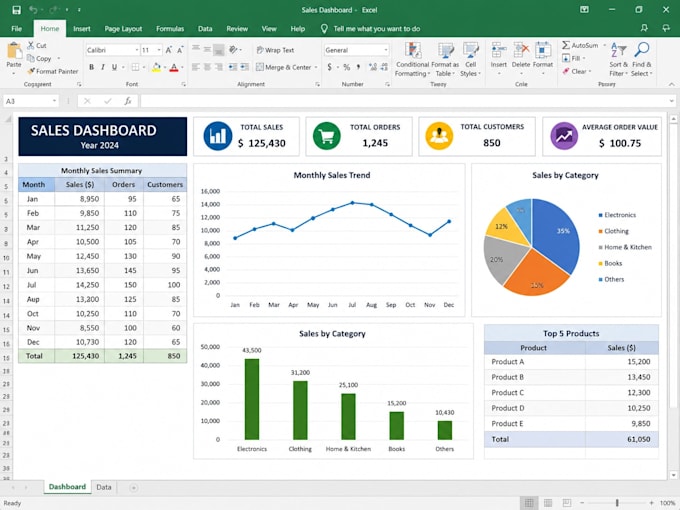Image resolution: width=680 pixels, height=510 pixels.
Task: Click the Increase Indent icon
Action: (x=245, y=67)
